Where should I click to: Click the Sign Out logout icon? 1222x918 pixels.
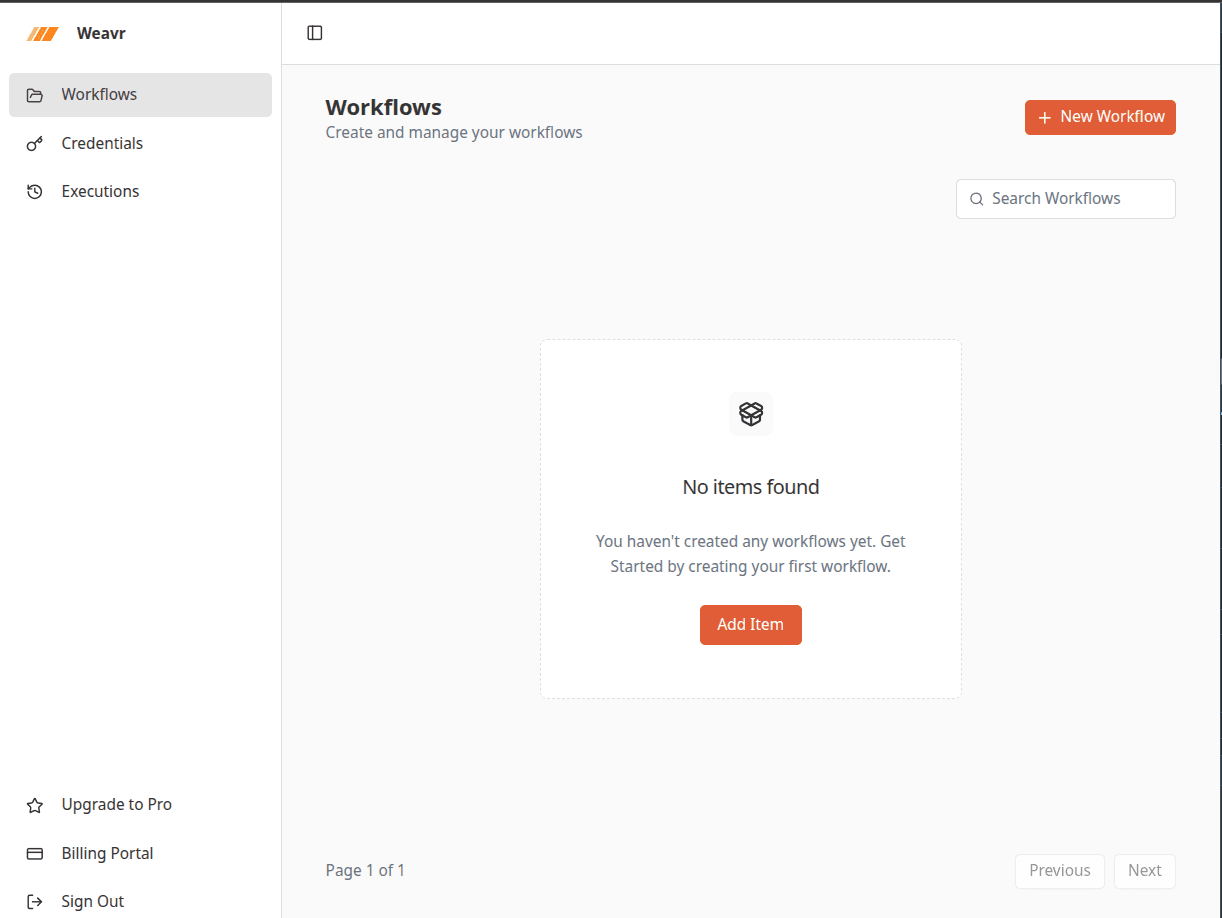click(36, 901)
